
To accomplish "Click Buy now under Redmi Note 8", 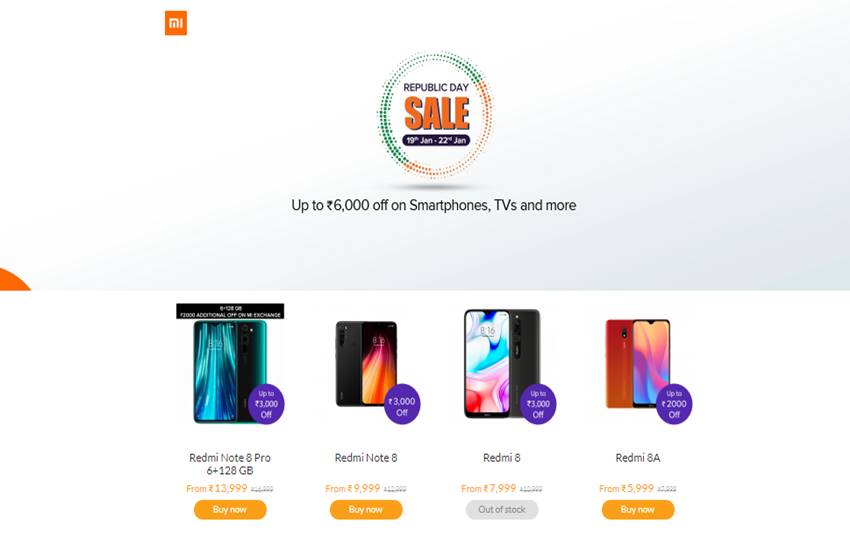I will (366, 509).
